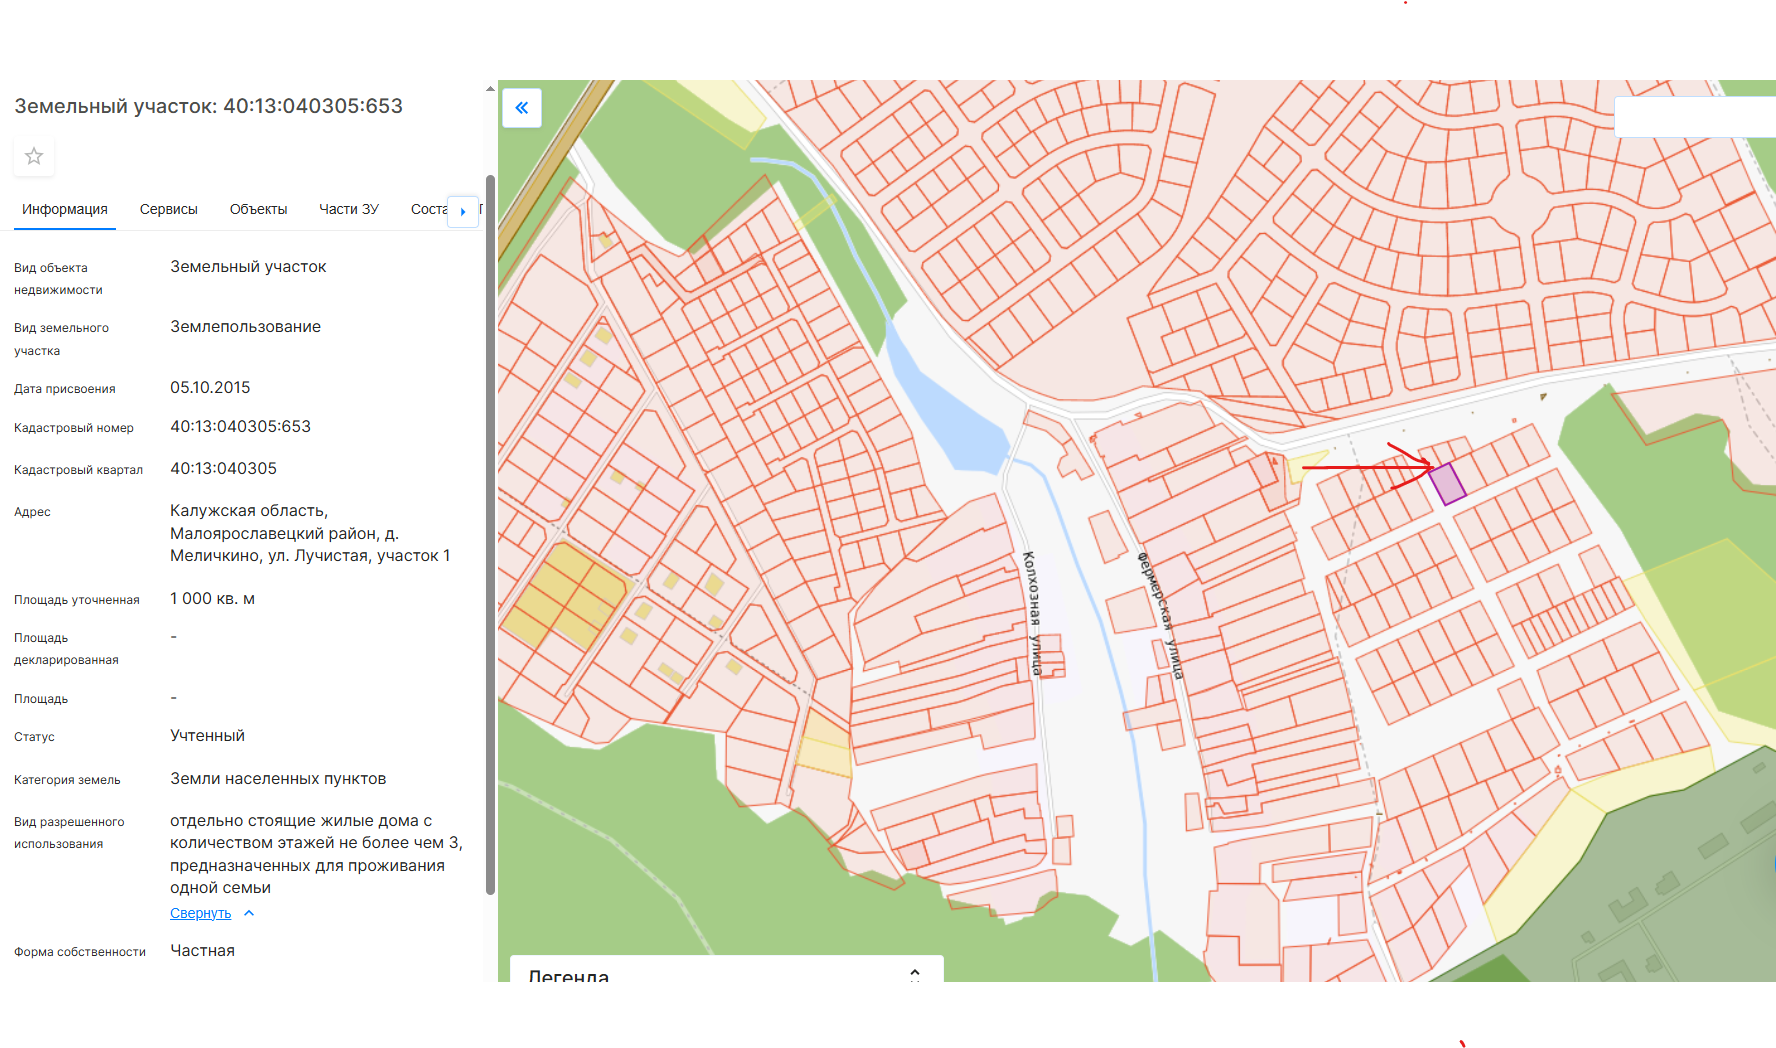Go to the Информация tab
This screenshot has width=1776, height=1048.
click(65, 209)
